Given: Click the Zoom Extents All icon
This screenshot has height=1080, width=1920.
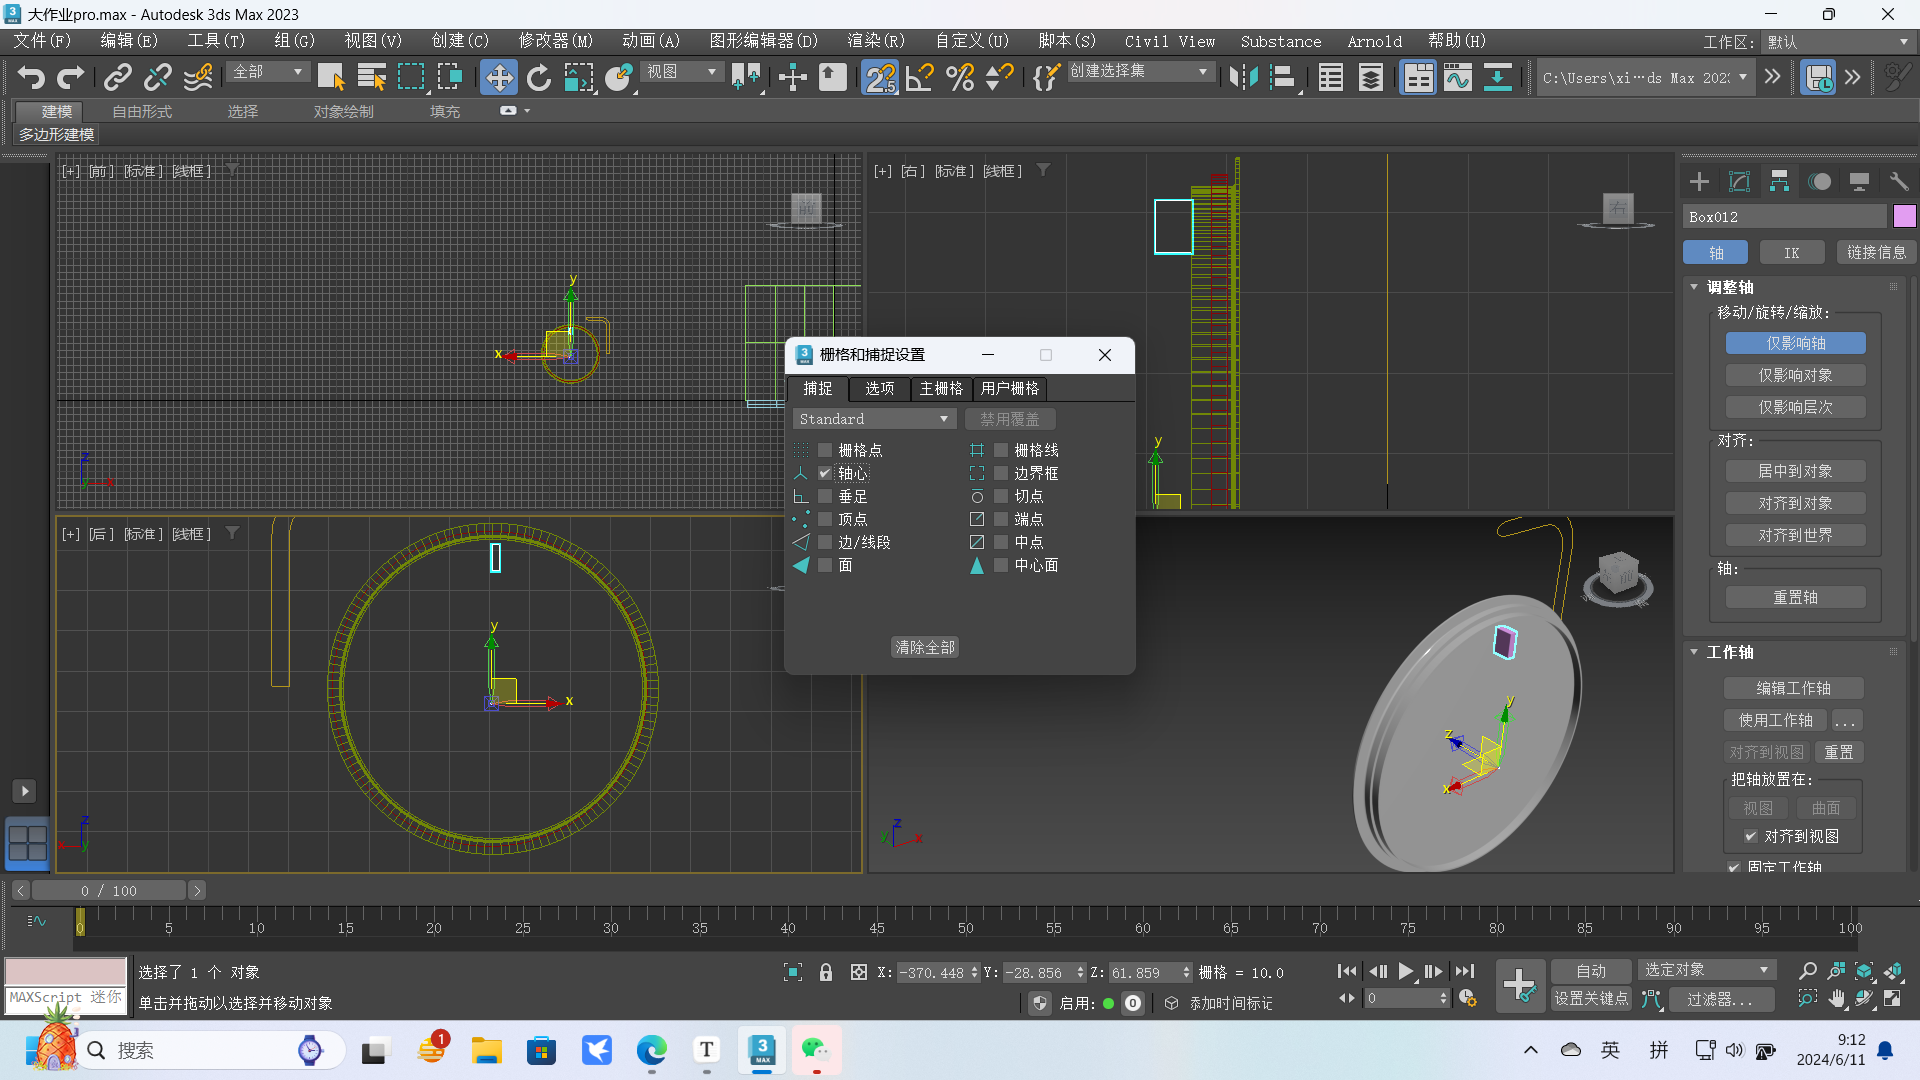Looking at the screenshot, I should click(x=1893, y=971).
